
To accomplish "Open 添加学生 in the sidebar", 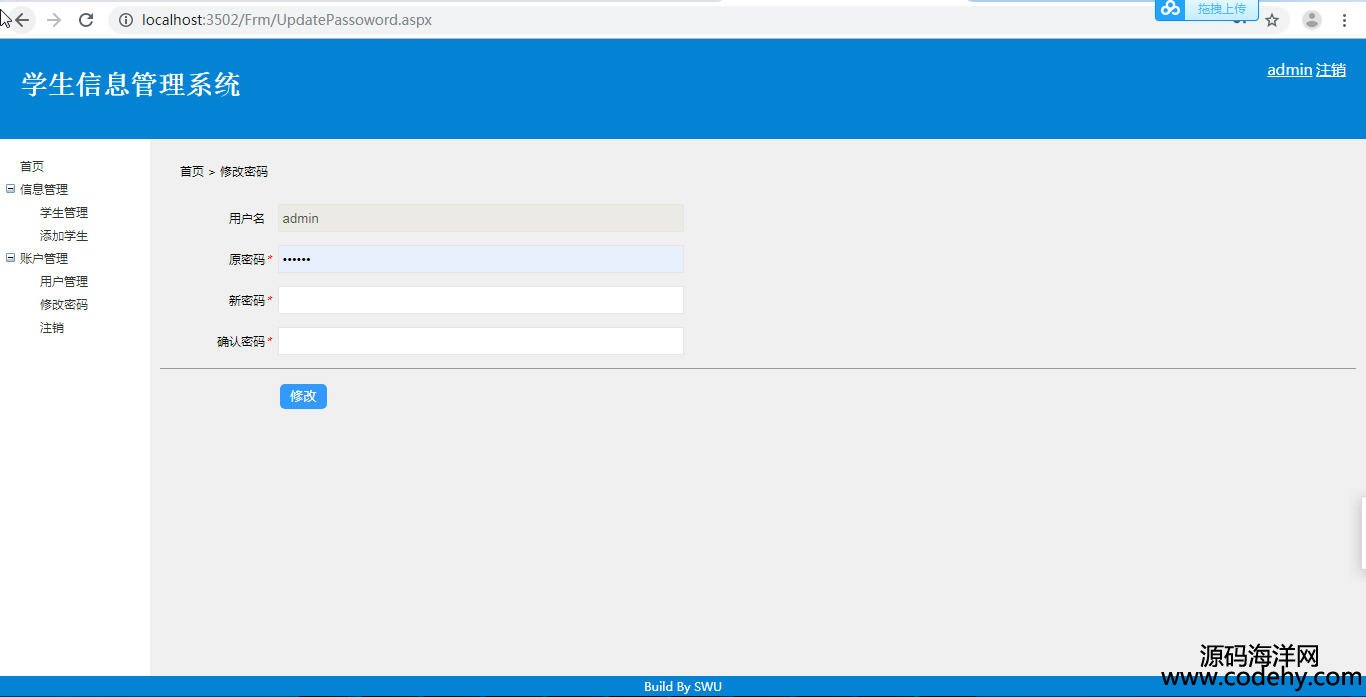I will pyautogui.click(x=64, y=236).
